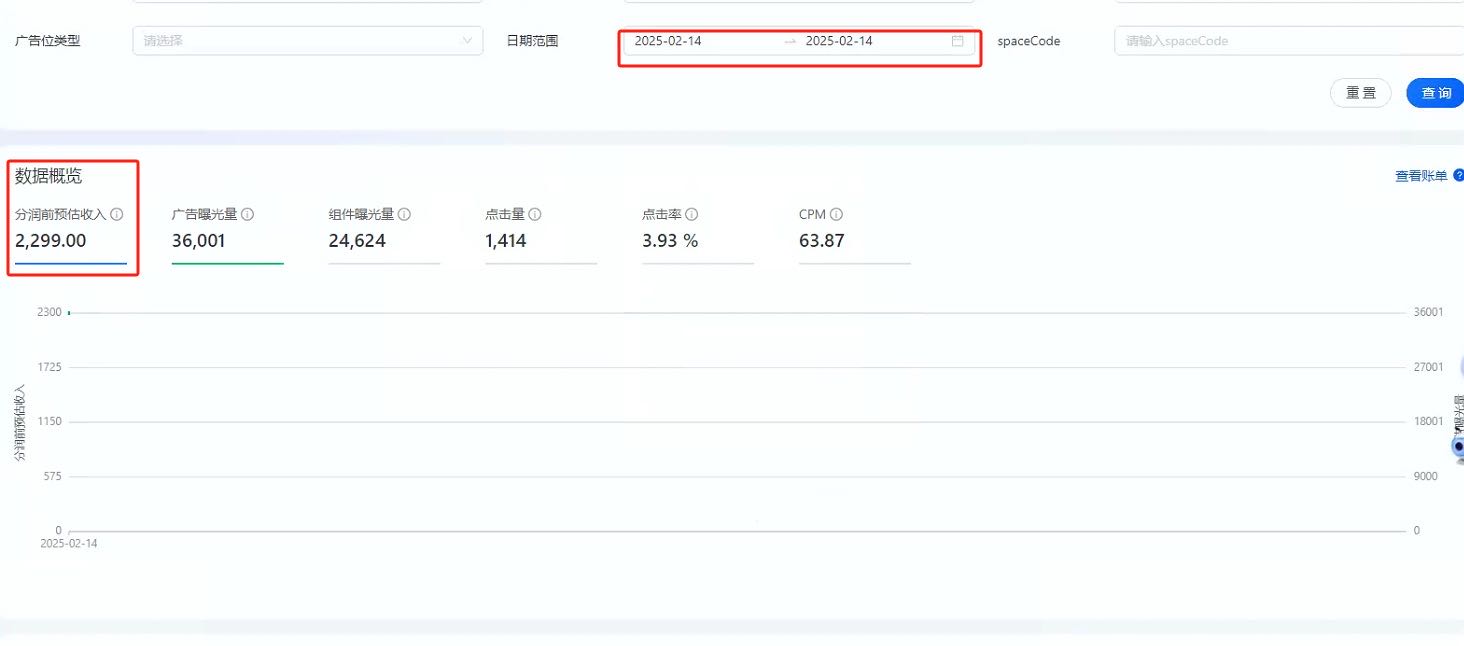The width and height of the screenshot is (1464, 646).
Task: Click the 3.93 % click rate value
Action: pyautogui.click(x=670, y=241)
